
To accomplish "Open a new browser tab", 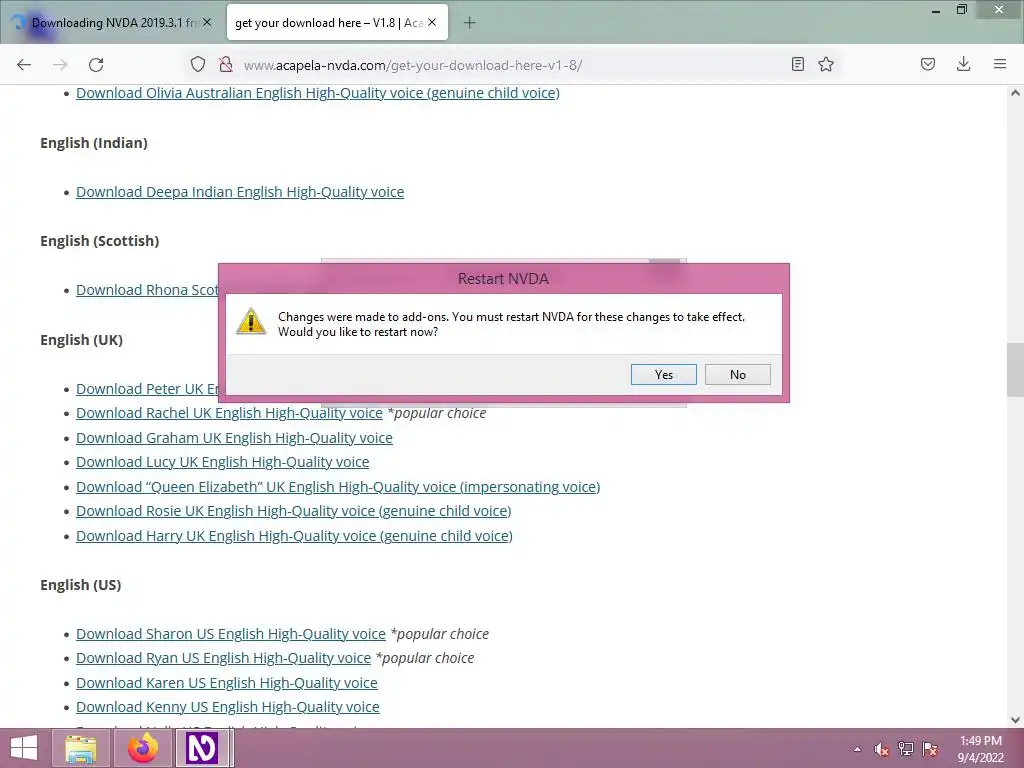I will point(470,23).
